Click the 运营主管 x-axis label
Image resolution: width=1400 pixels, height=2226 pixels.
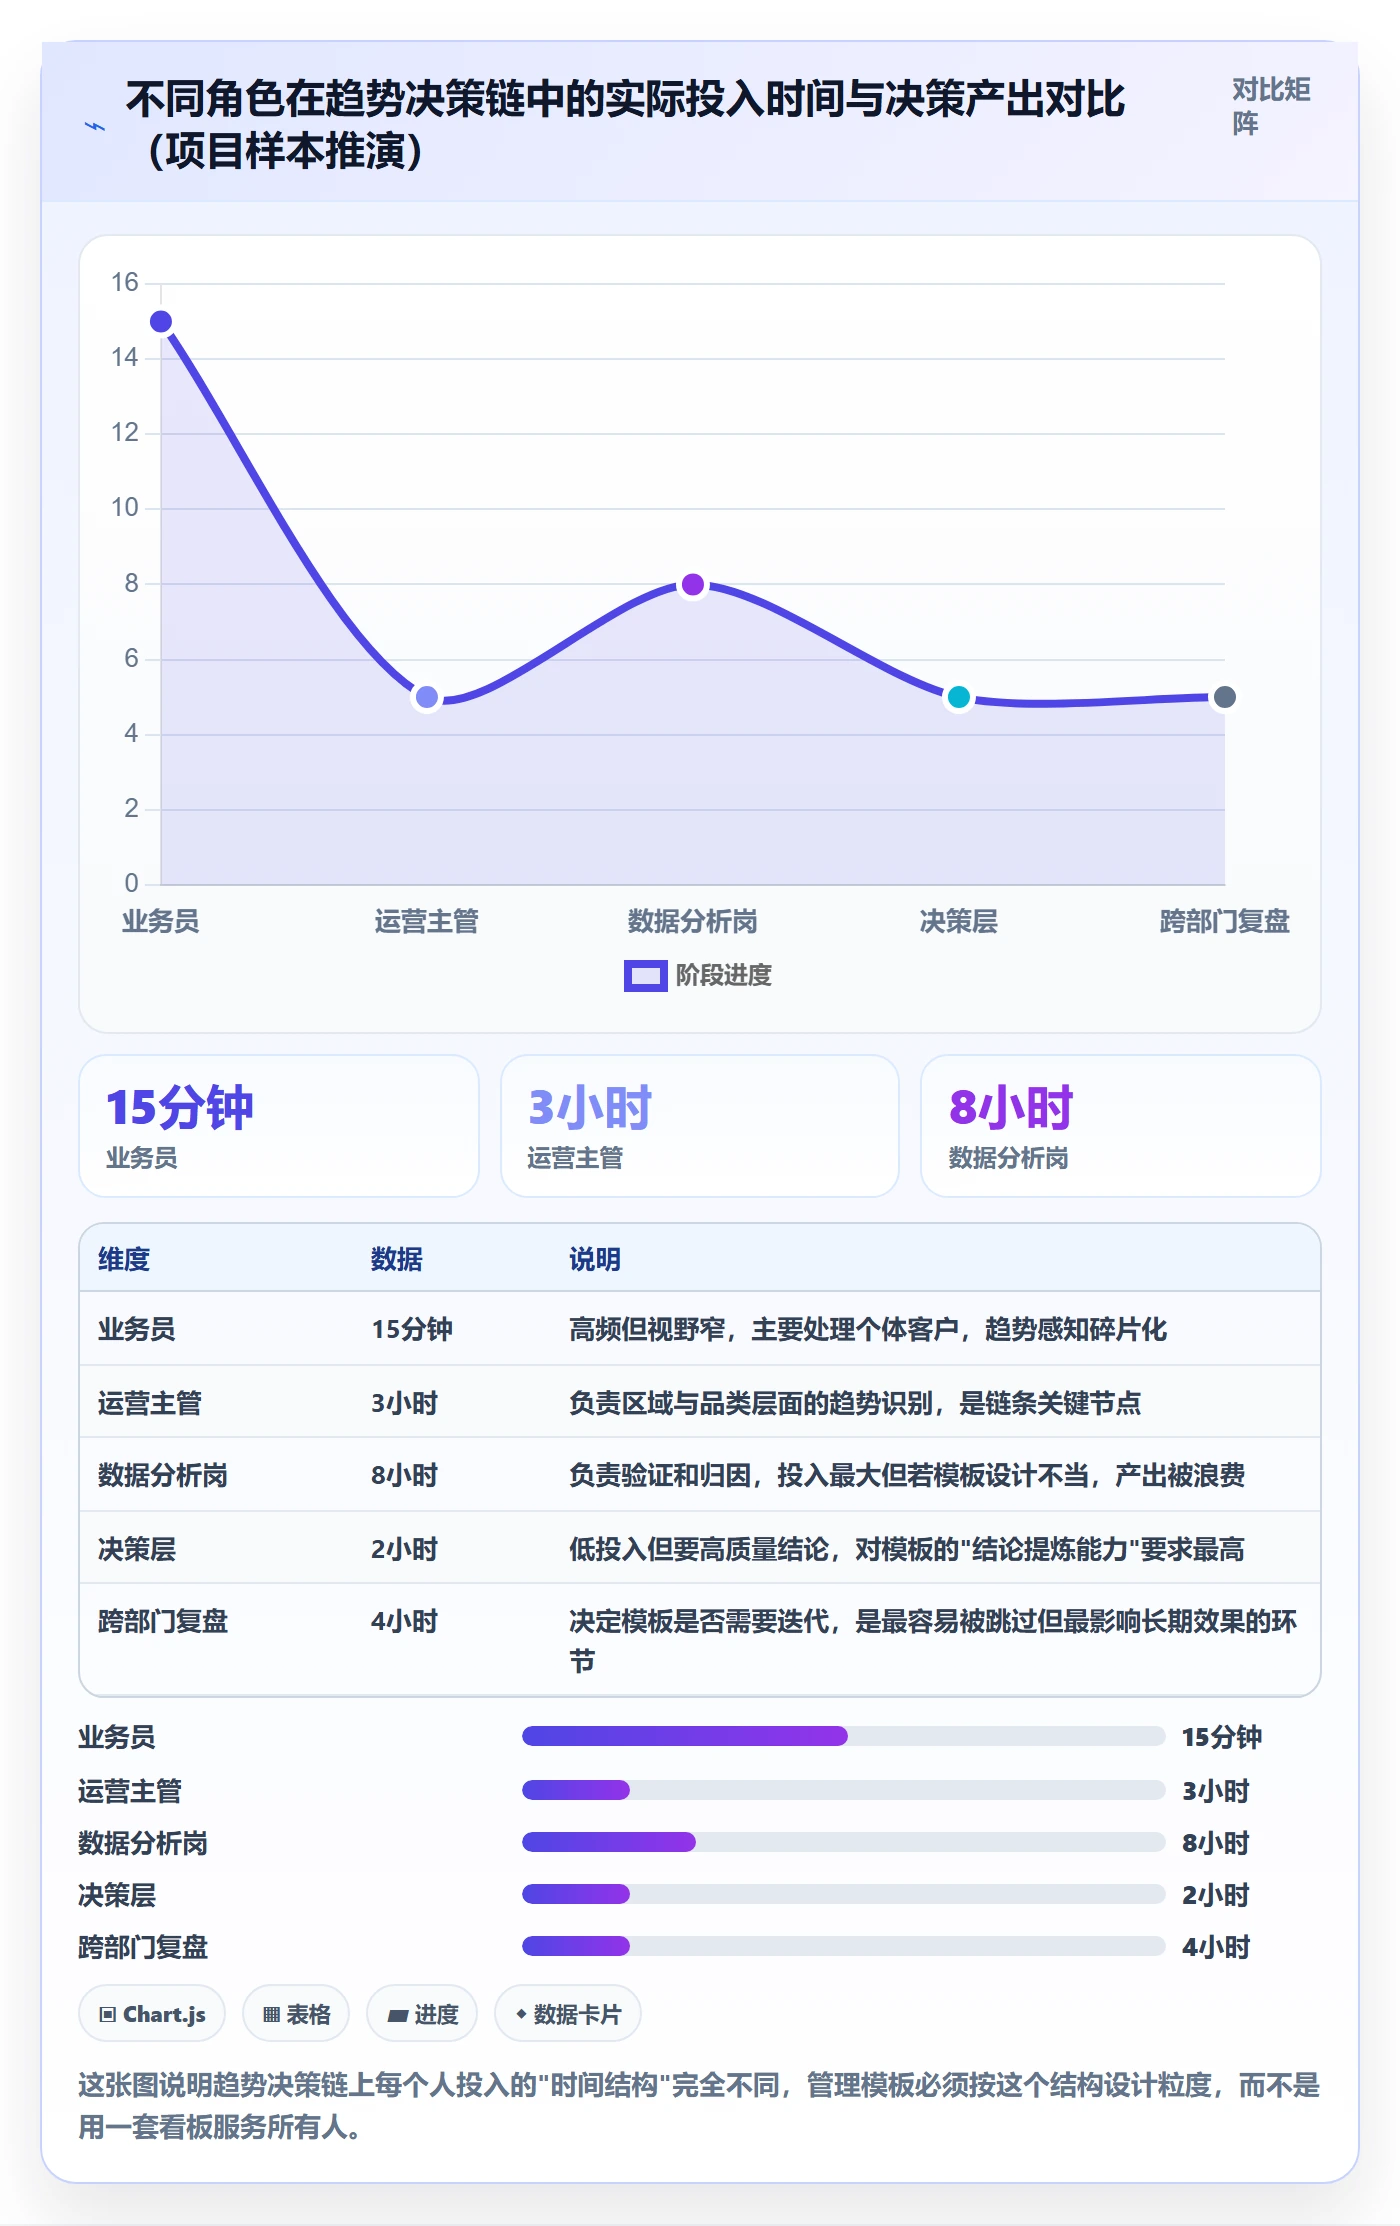pos(427,921)
